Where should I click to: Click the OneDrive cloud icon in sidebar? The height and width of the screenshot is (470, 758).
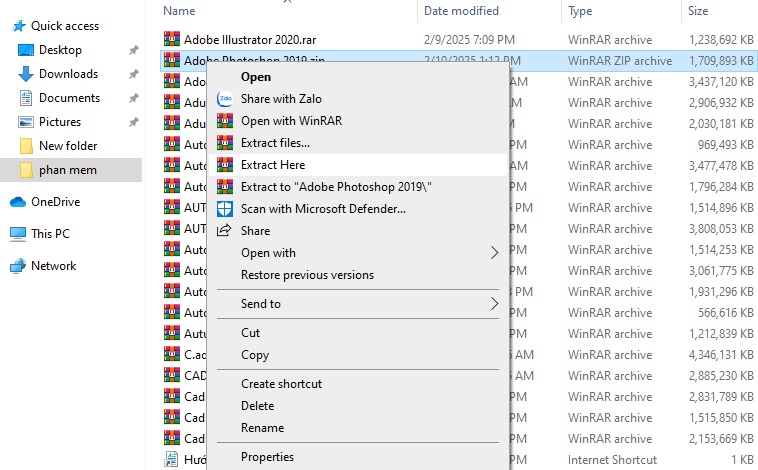(17, 202)
